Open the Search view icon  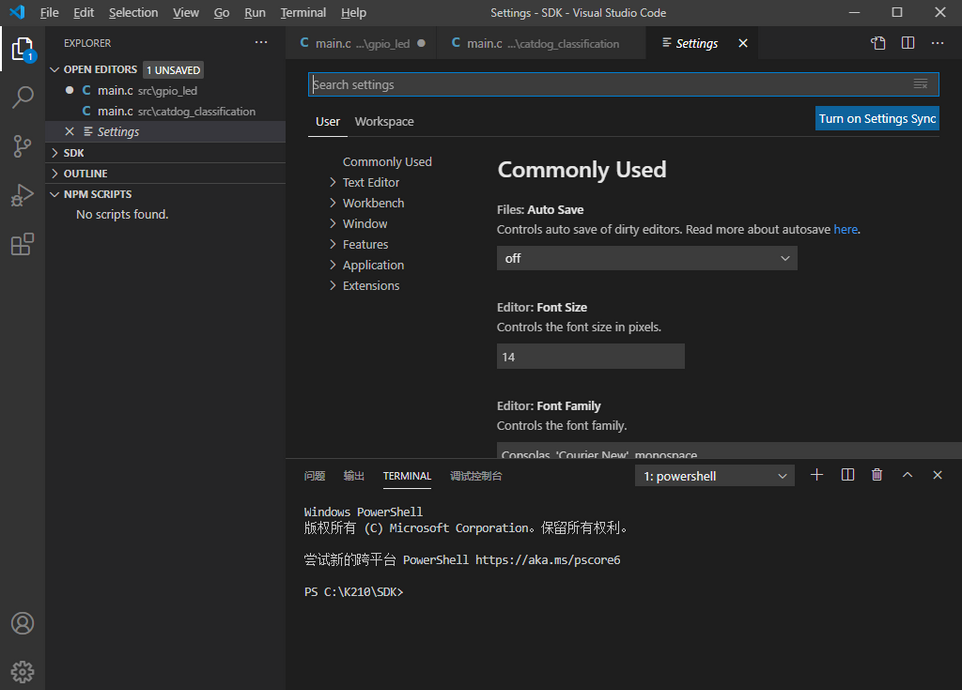pyautogui.click(x=23, y=97)
